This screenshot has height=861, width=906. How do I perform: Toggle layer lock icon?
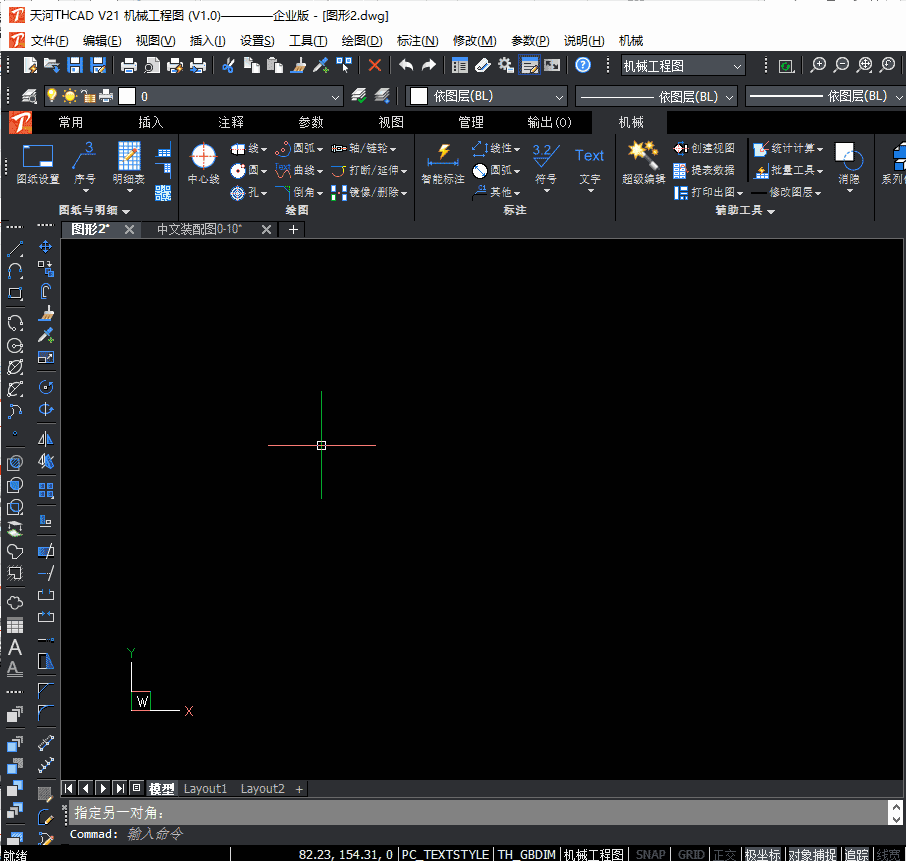[88, 96]
